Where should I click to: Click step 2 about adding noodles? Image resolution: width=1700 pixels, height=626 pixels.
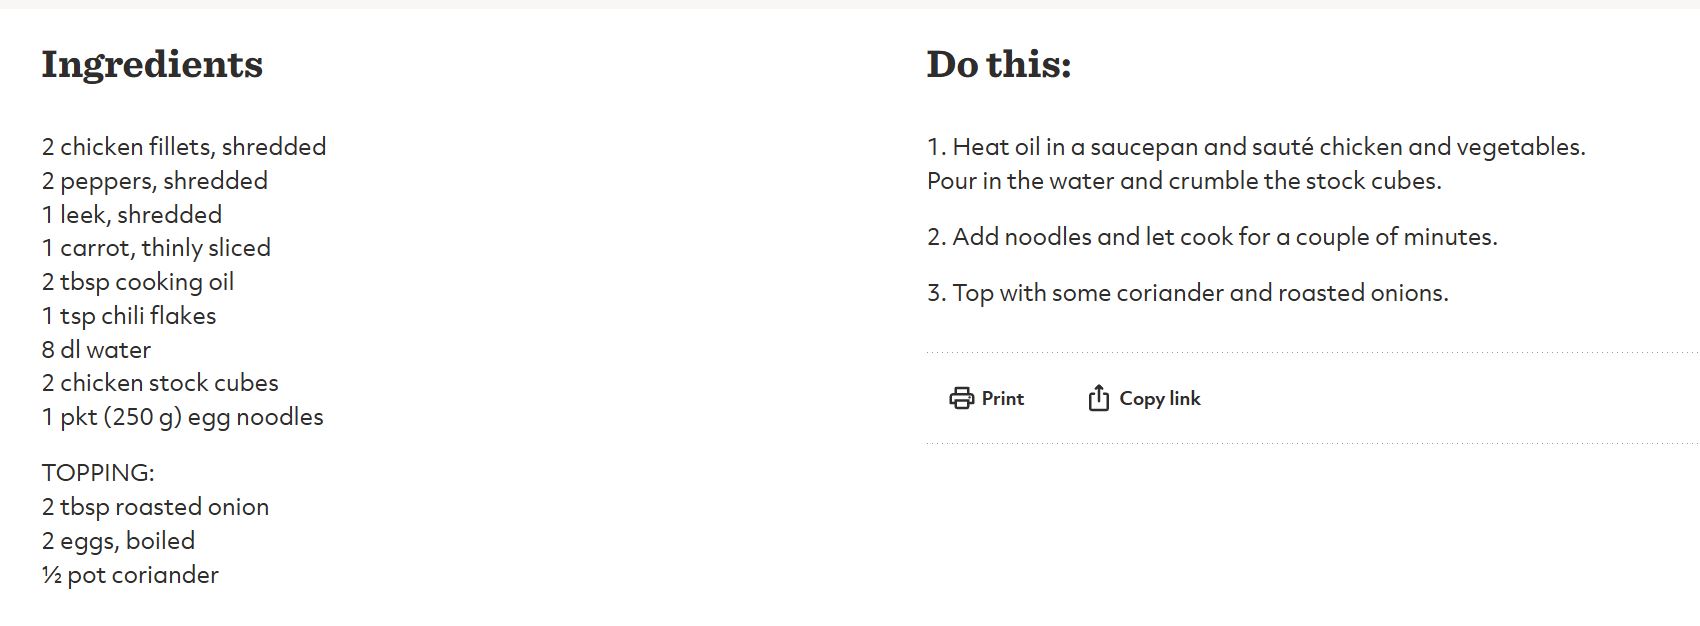(x=1212, y=237)
